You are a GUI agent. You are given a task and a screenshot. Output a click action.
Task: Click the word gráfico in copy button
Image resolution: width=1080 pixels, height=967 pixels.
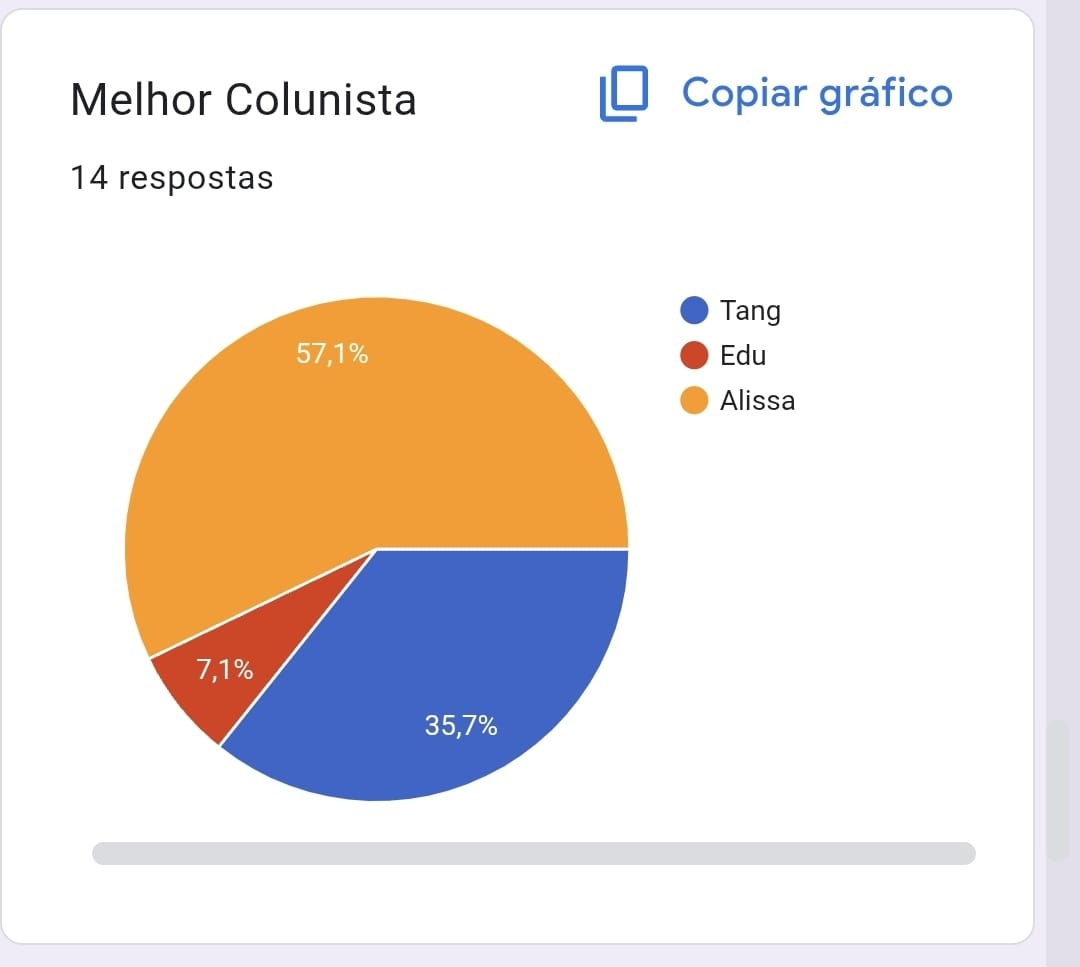tap(886, 95)
